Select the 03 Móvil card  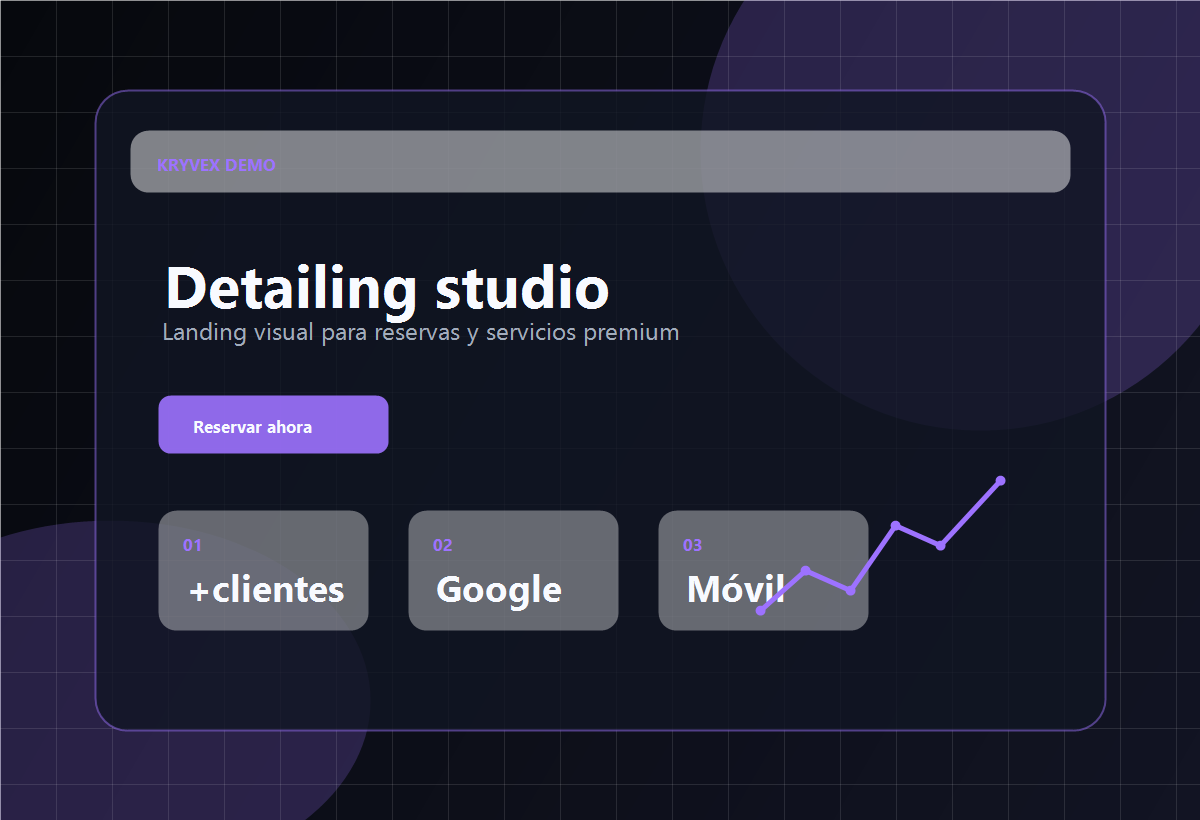point(763,571)
